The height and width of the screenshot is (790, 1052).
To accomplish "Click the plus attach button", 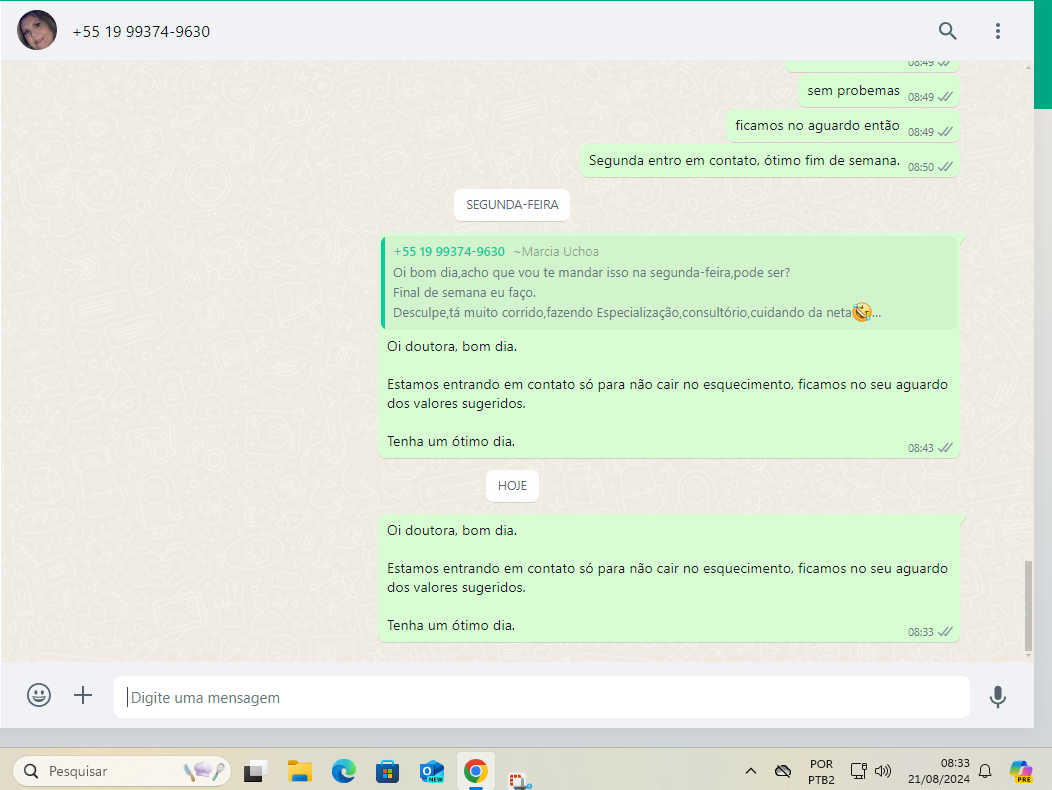I will click(x=83, y=696).
